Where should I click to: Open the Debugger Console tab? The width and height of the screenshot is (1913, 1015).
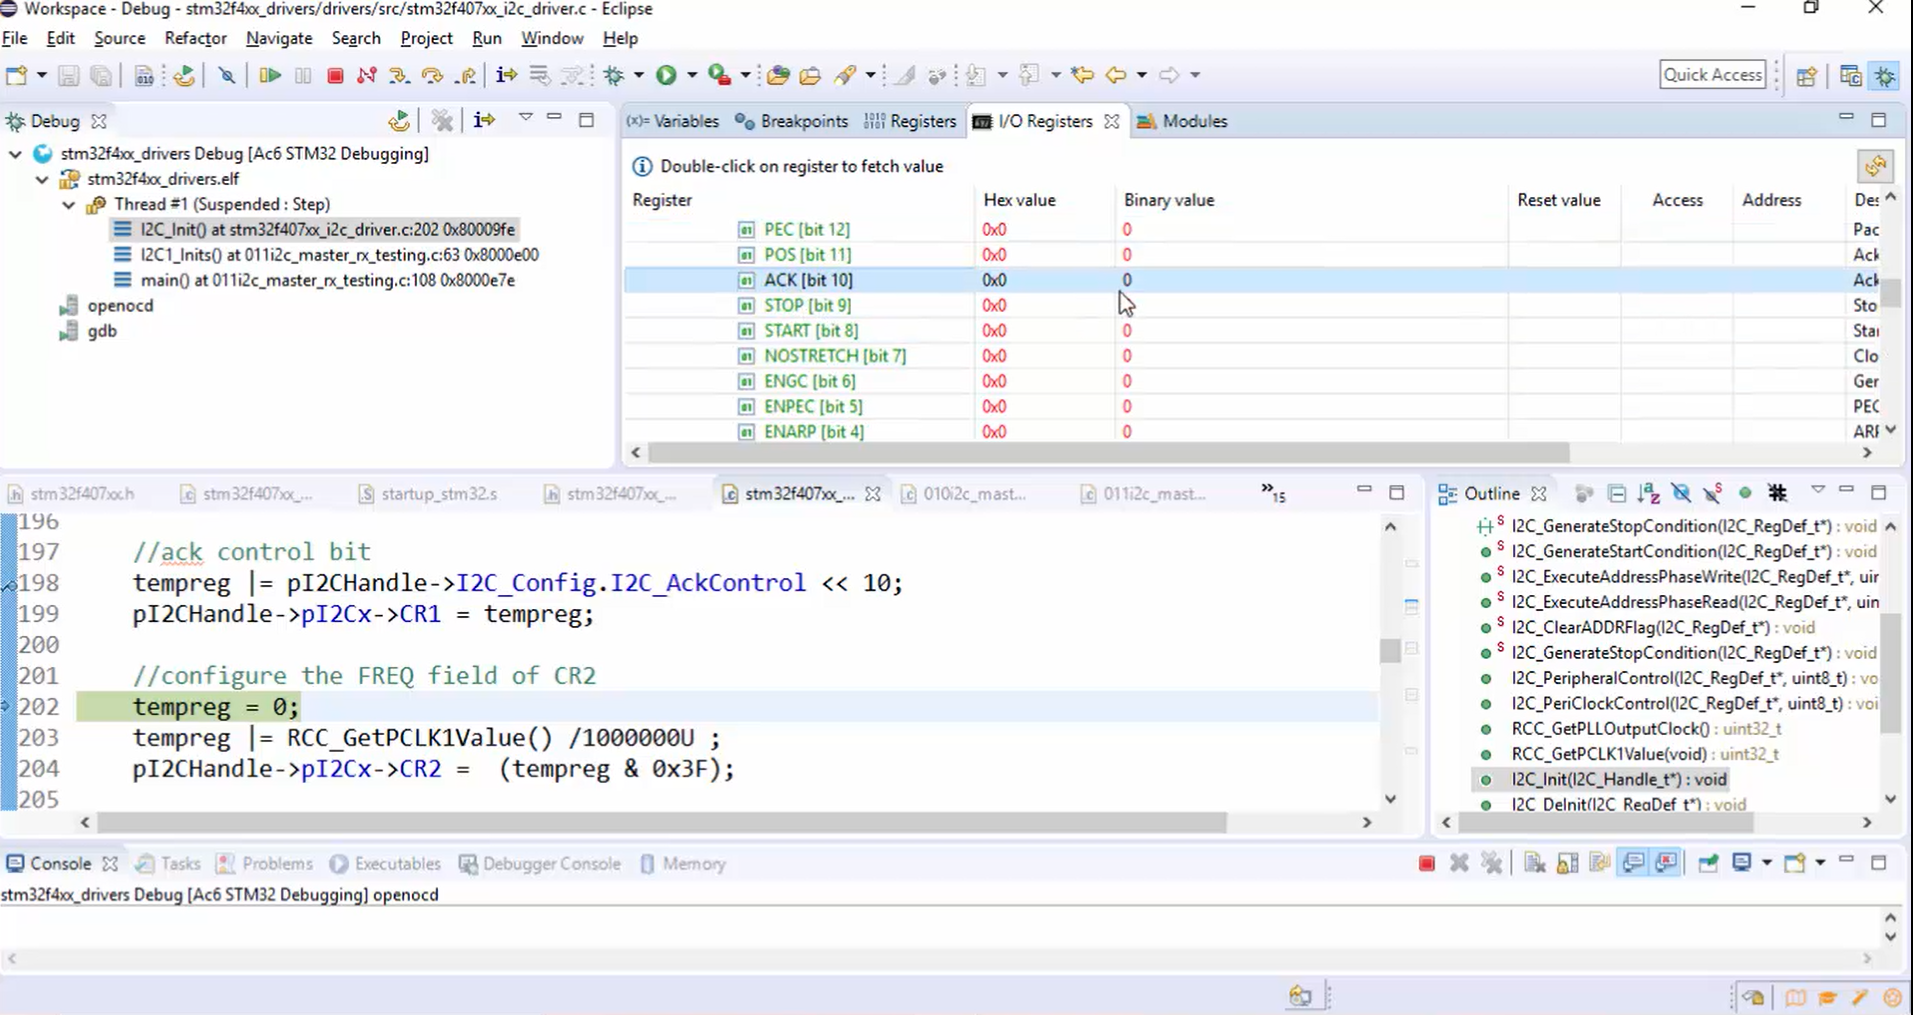540,864
